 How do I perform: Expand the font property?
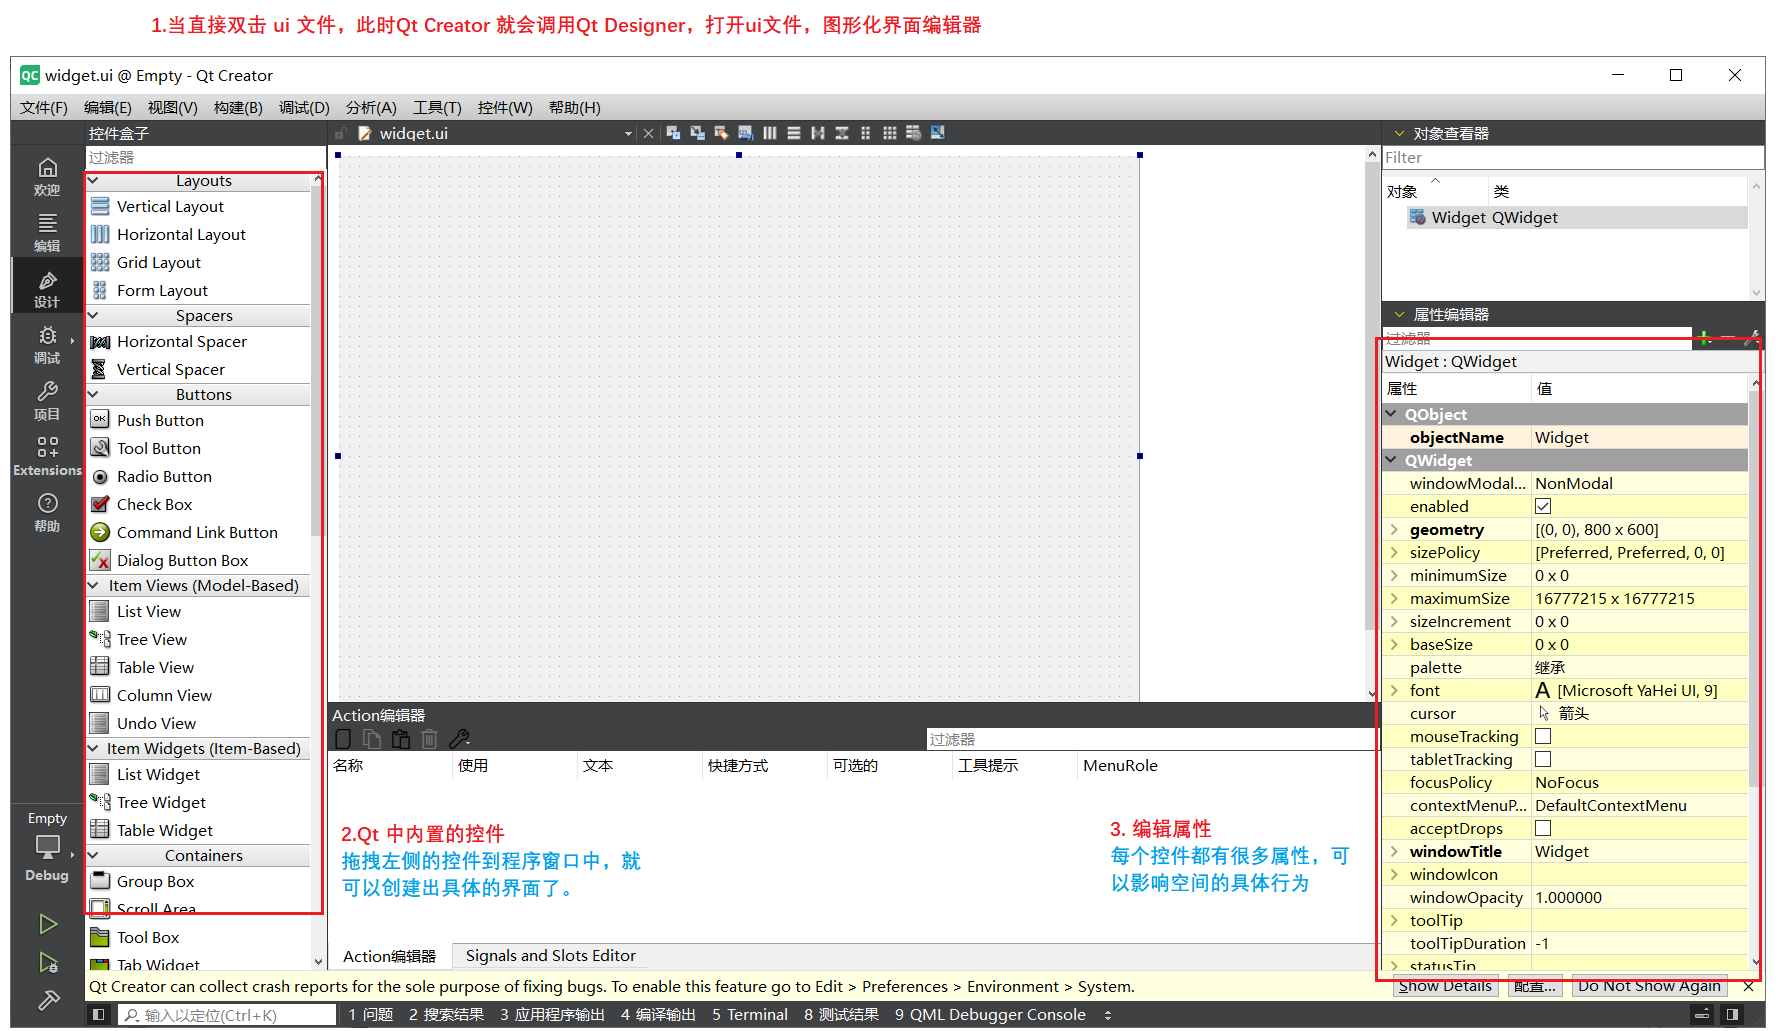[1394, 691]
